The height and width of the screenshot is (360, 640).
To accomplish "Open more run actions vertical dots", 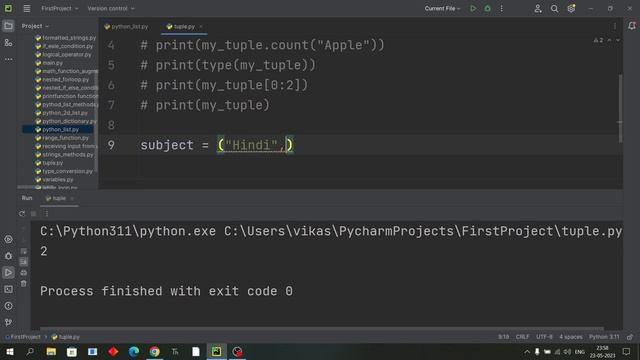I will click(x=502, y=8).
